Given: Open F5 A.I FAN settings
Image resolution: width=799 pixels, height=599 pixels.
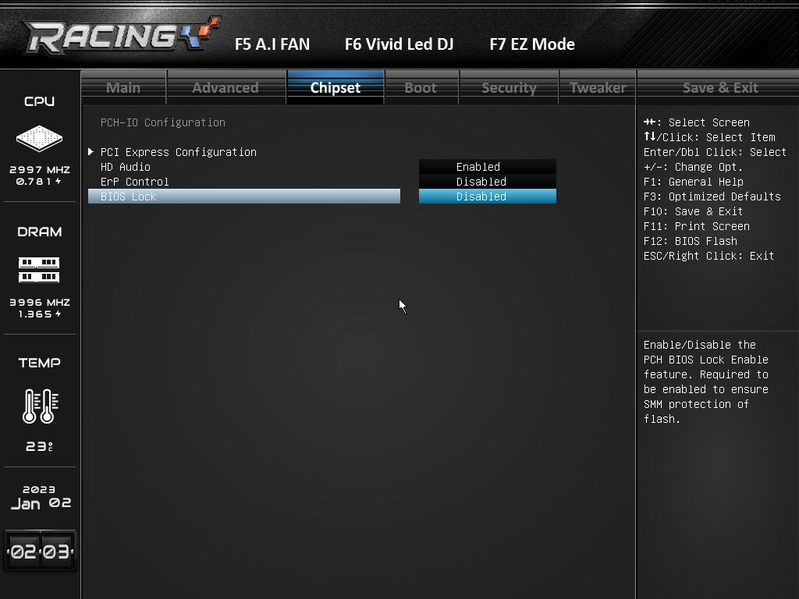Looking at the screenshot, I should pyautogui.click(x=272, y=44).
